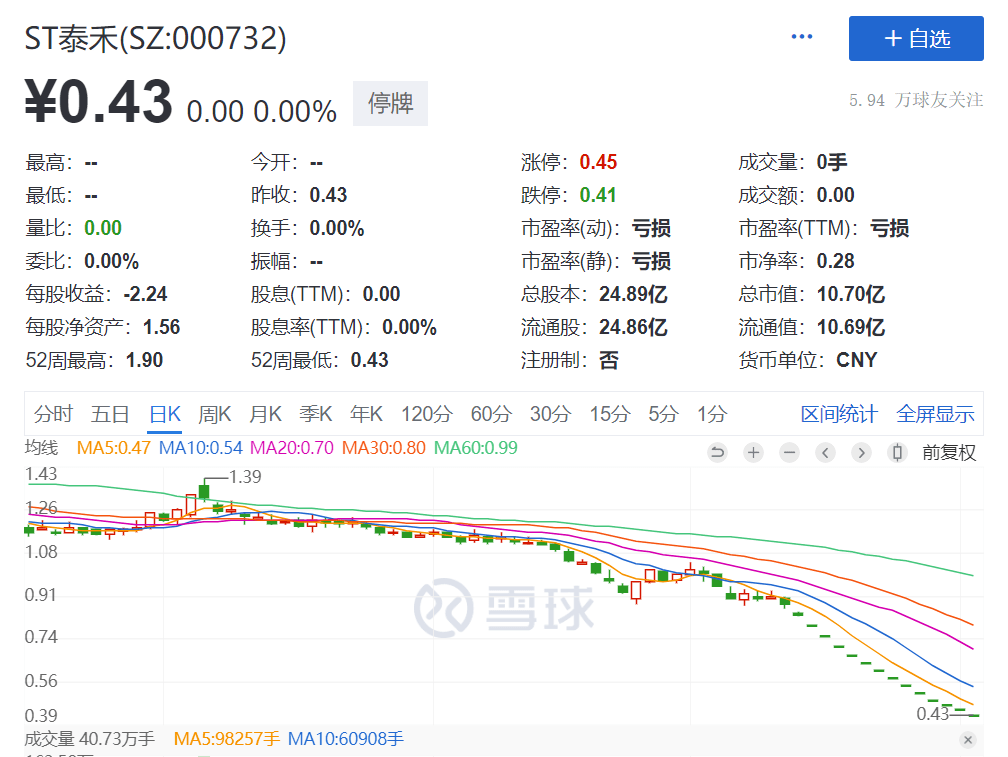
Task: Open the three-dot more options menu
Action: (801, 37)
